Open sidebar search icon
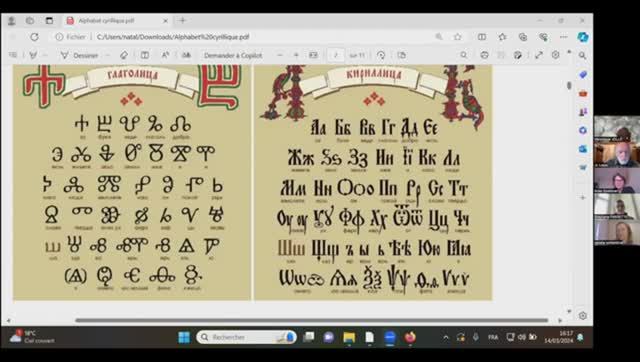Screen dimensions: 640x362 point(582,56)
